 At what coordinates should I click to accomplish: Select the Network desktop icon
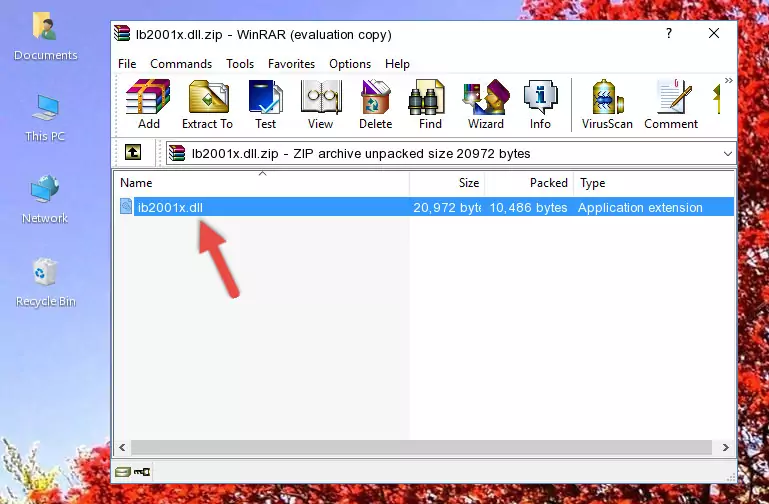(45, 200)
